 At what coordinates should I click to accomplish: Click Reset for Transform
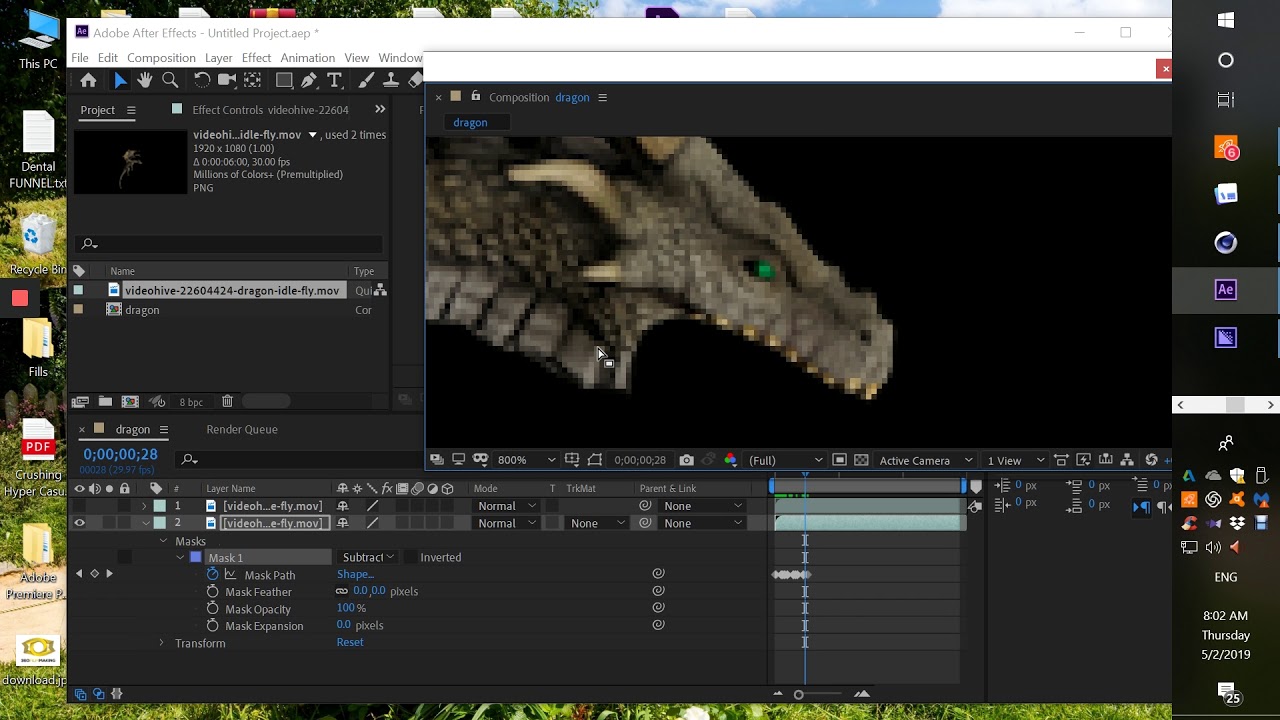(350, 642)
